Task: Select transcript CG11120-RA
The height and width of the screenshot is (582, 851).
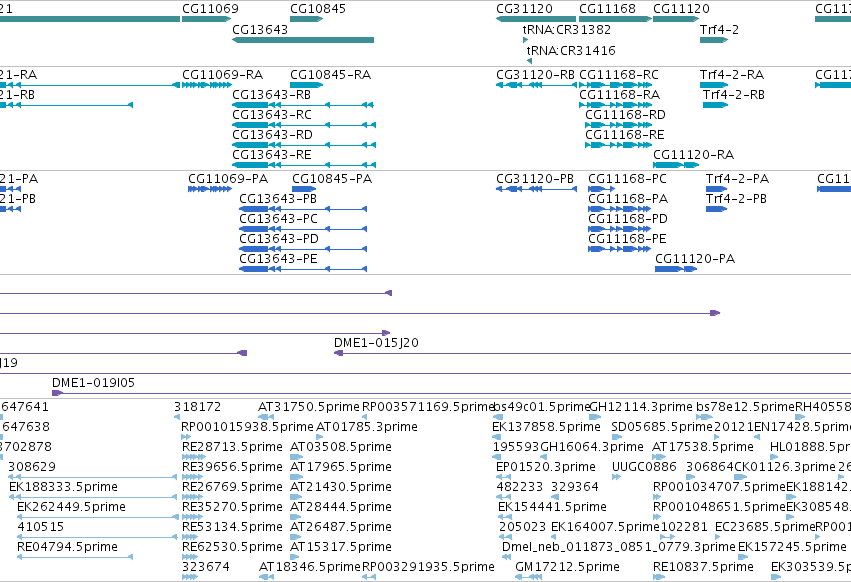Action: point(676,165)
